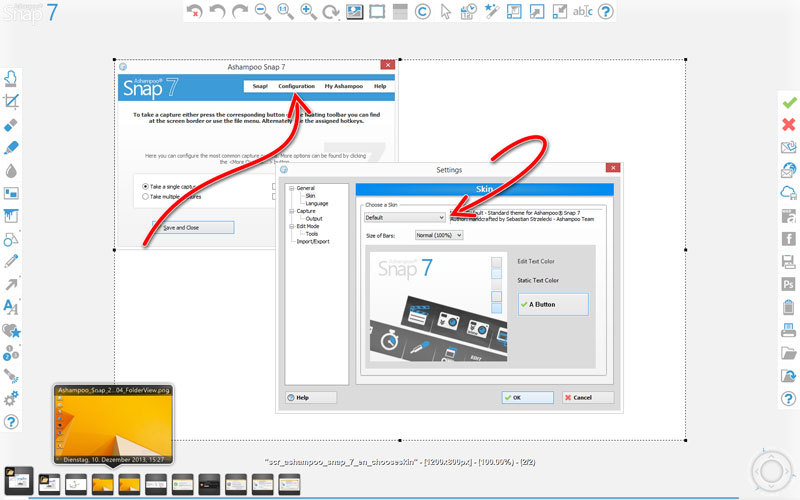Image resolution: width=800 pixels, height=500 pixels.
Task: Select the Arrow drawing tool
Action: point(11,284)
